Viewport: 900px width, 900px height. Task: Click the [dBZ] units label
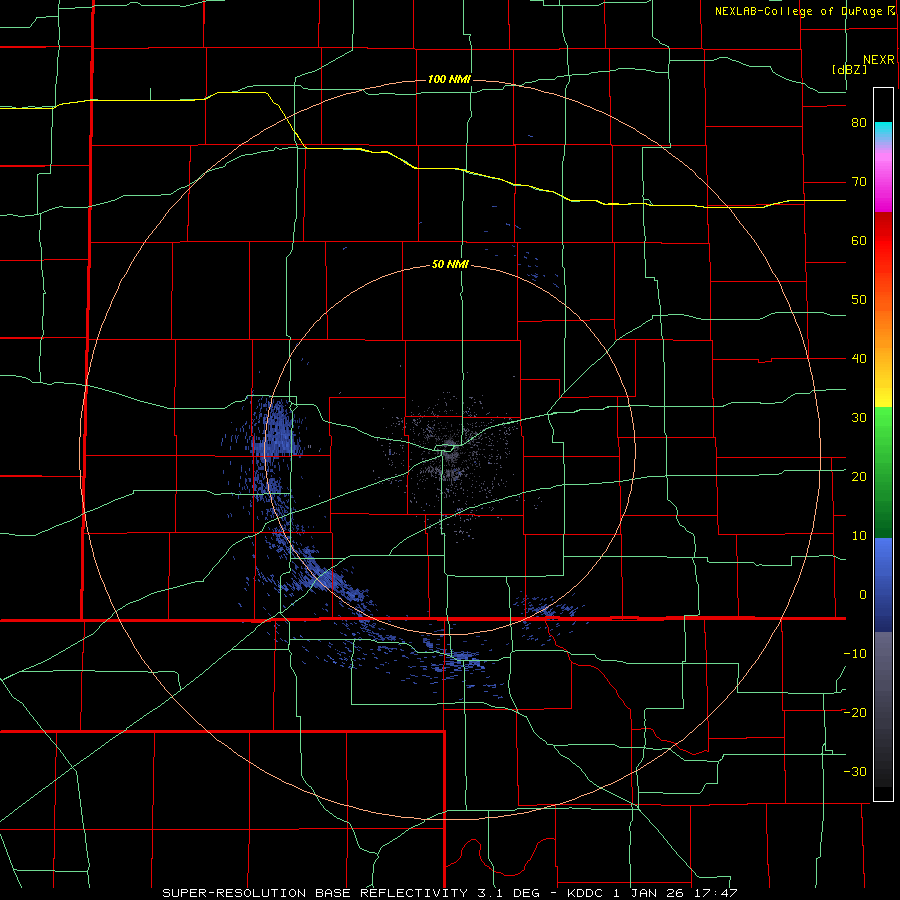(849, 70)
